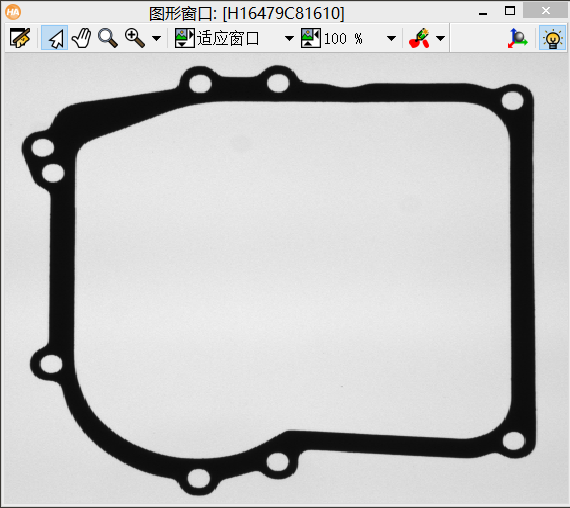Maximize the 图形窗口 window
The width and height of the screenshot is (570, 508).
point(510,11)
